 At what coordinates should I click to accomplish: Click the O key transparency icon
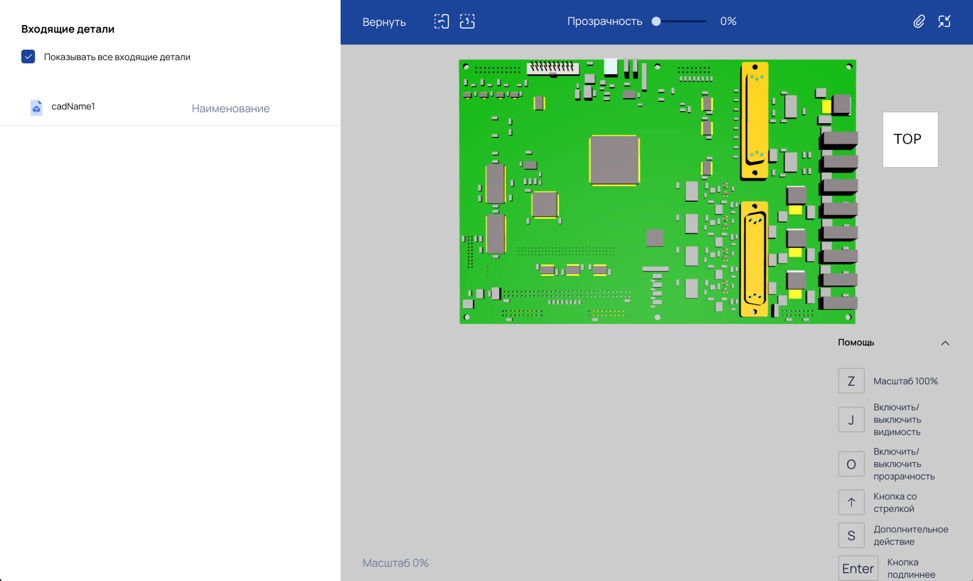click(851, 464)
